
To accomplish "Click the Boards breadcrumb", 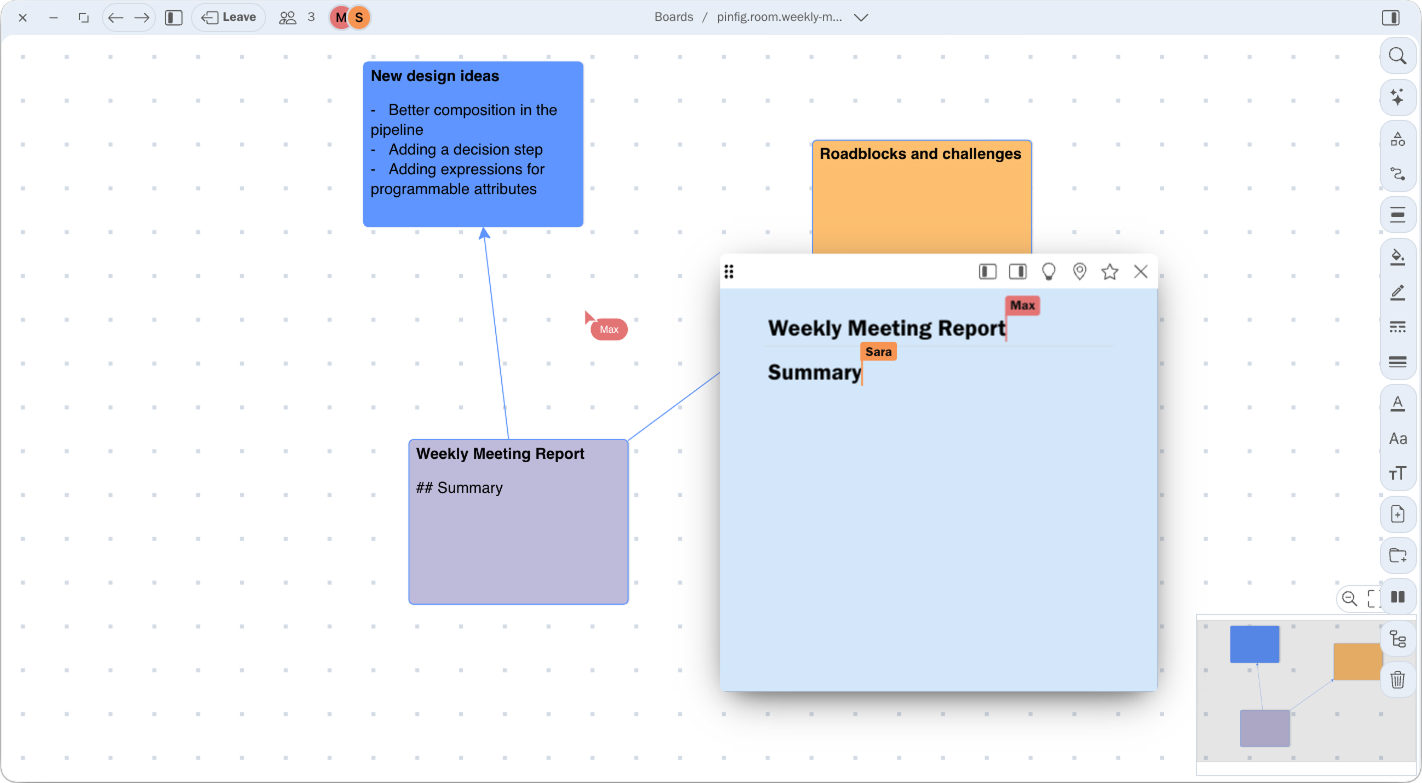I will [673, 17].
